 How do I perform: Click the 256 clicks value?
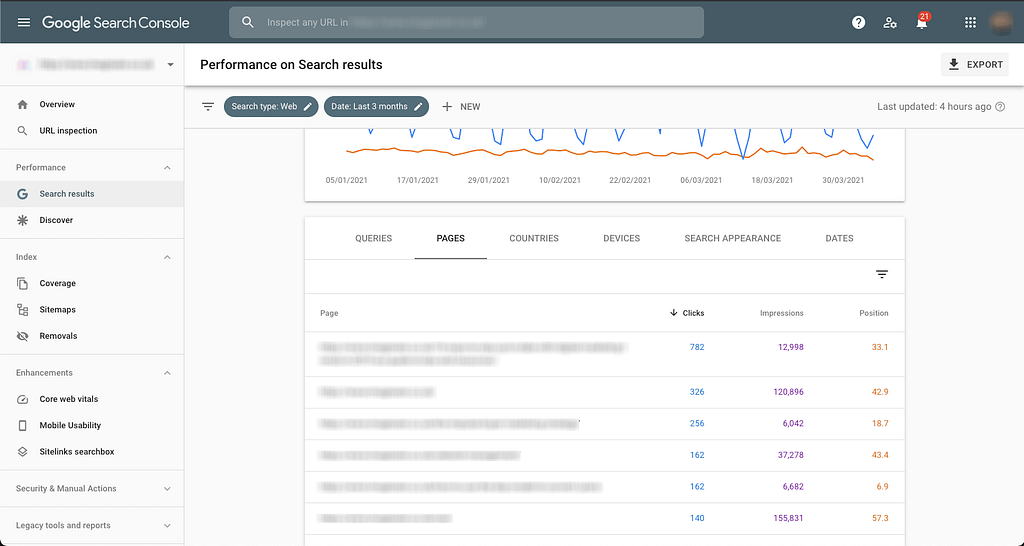pos(697,423)
